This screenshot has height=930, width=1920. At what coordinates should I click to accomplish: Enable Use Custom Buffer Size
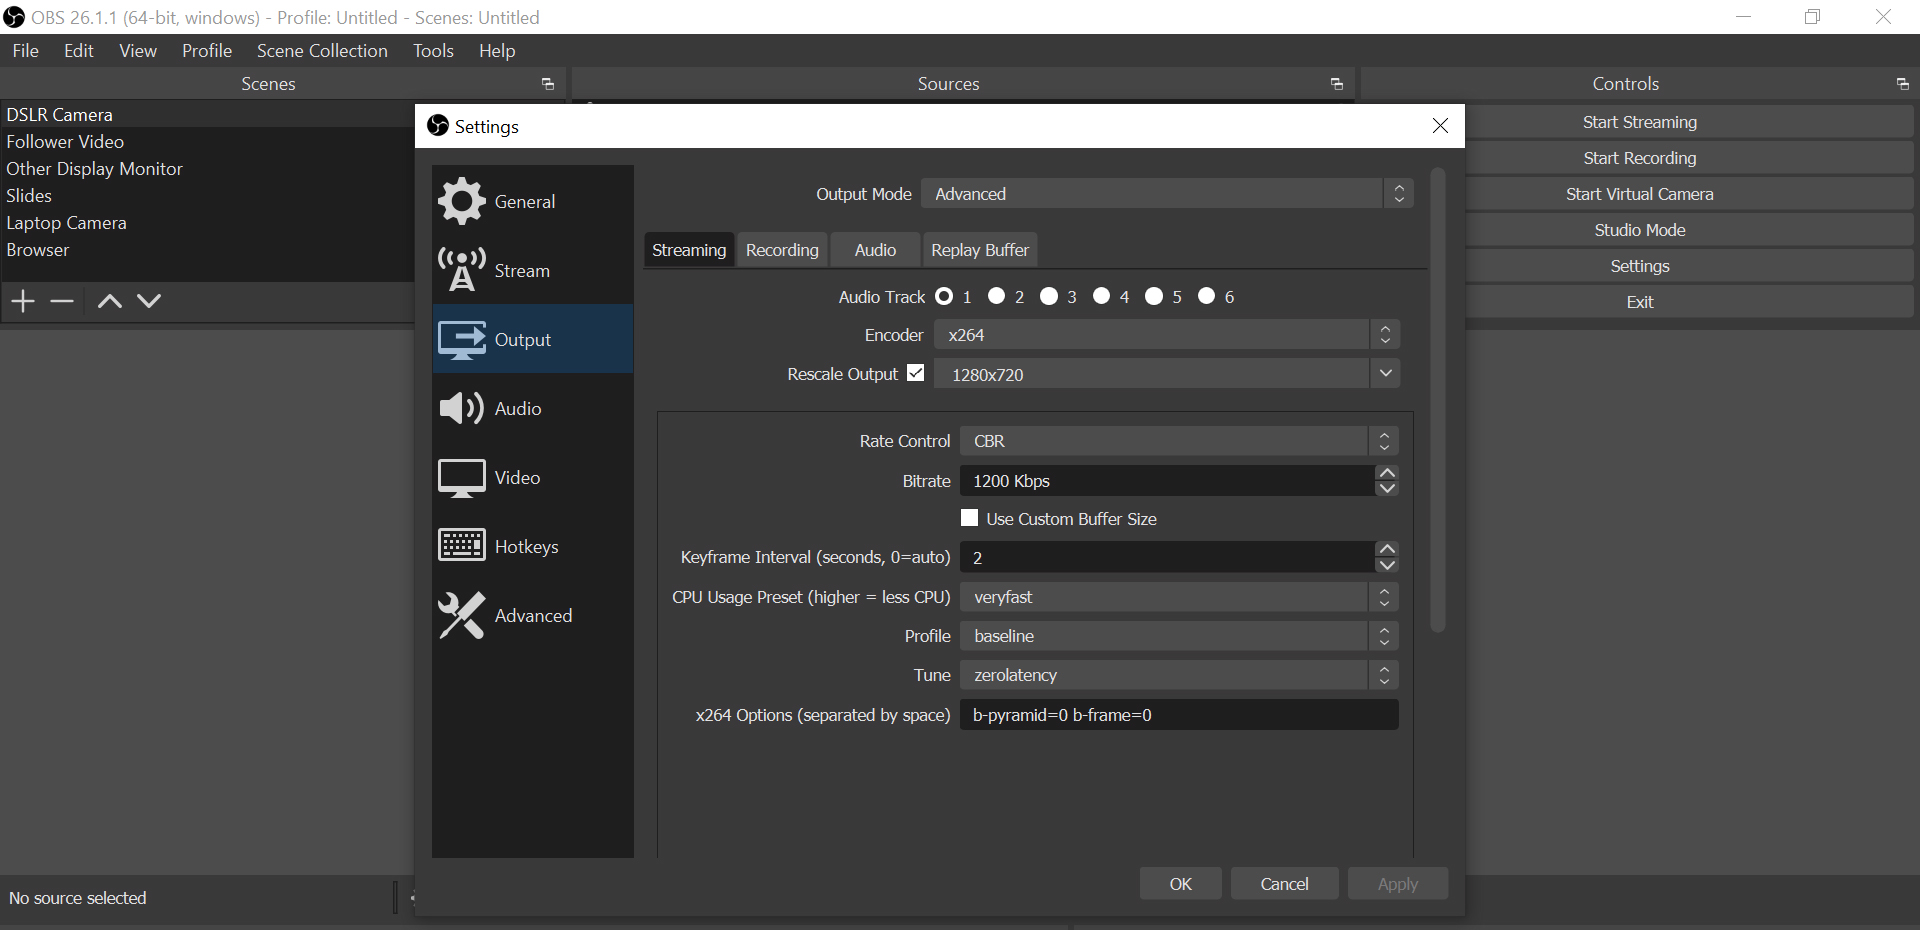click(969, 518)
